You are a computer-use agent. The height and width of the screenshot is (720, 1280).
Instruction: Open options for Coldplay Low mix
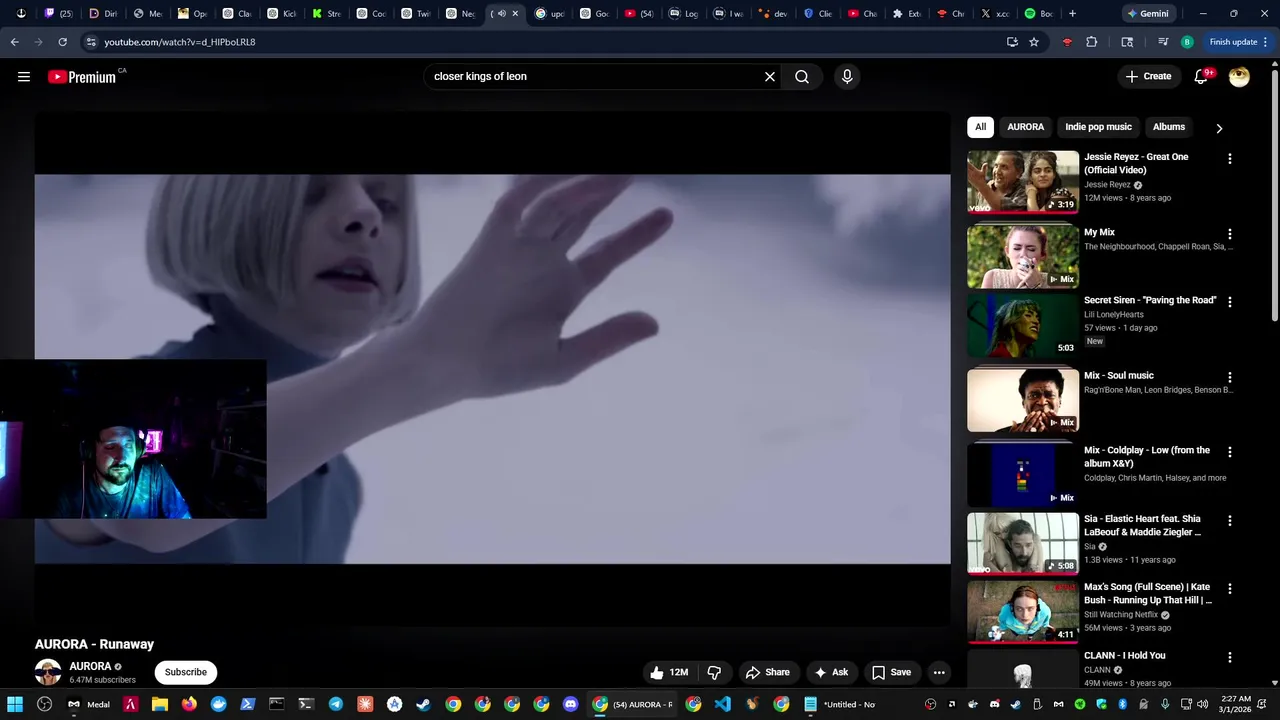pyautogui.click(x=1230, y=452)
